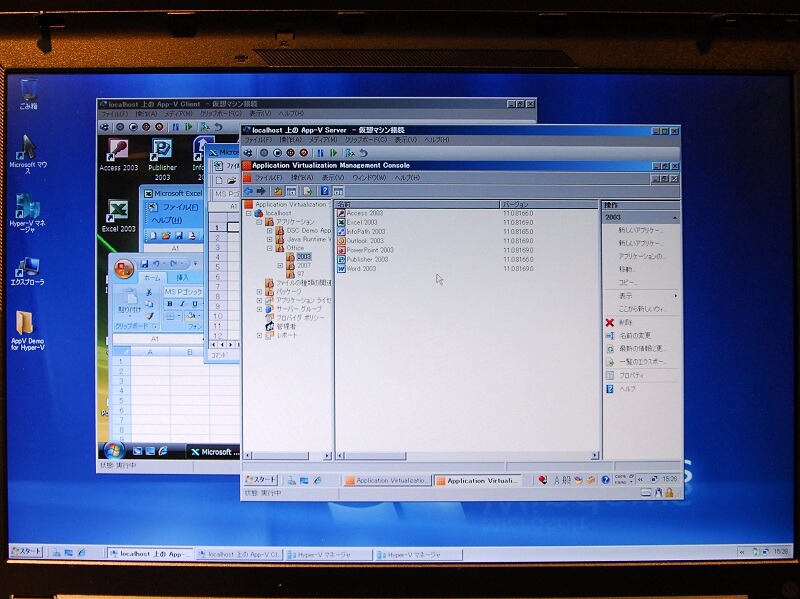Screen dimensions: 800x599
Task: Click the Pause icon in App-V Server toolbar
Action: (x=320, y=153)
